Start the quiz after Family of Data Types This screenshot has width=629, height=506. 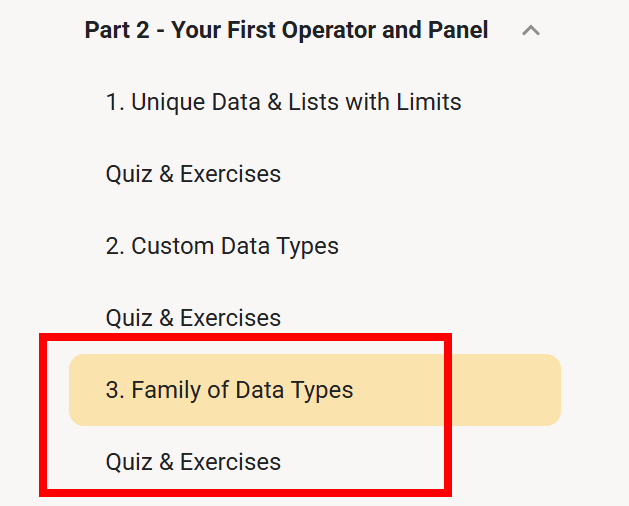coord(193,462)
